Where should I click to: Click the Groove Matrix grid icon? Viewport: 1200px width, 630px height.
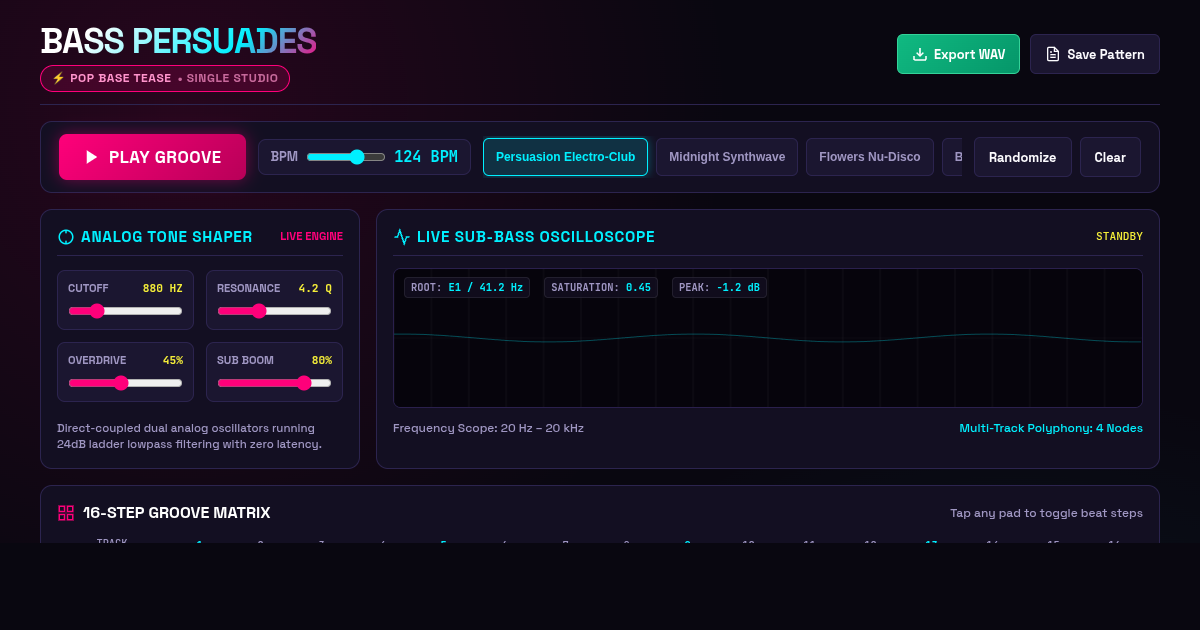coord(66,513)
